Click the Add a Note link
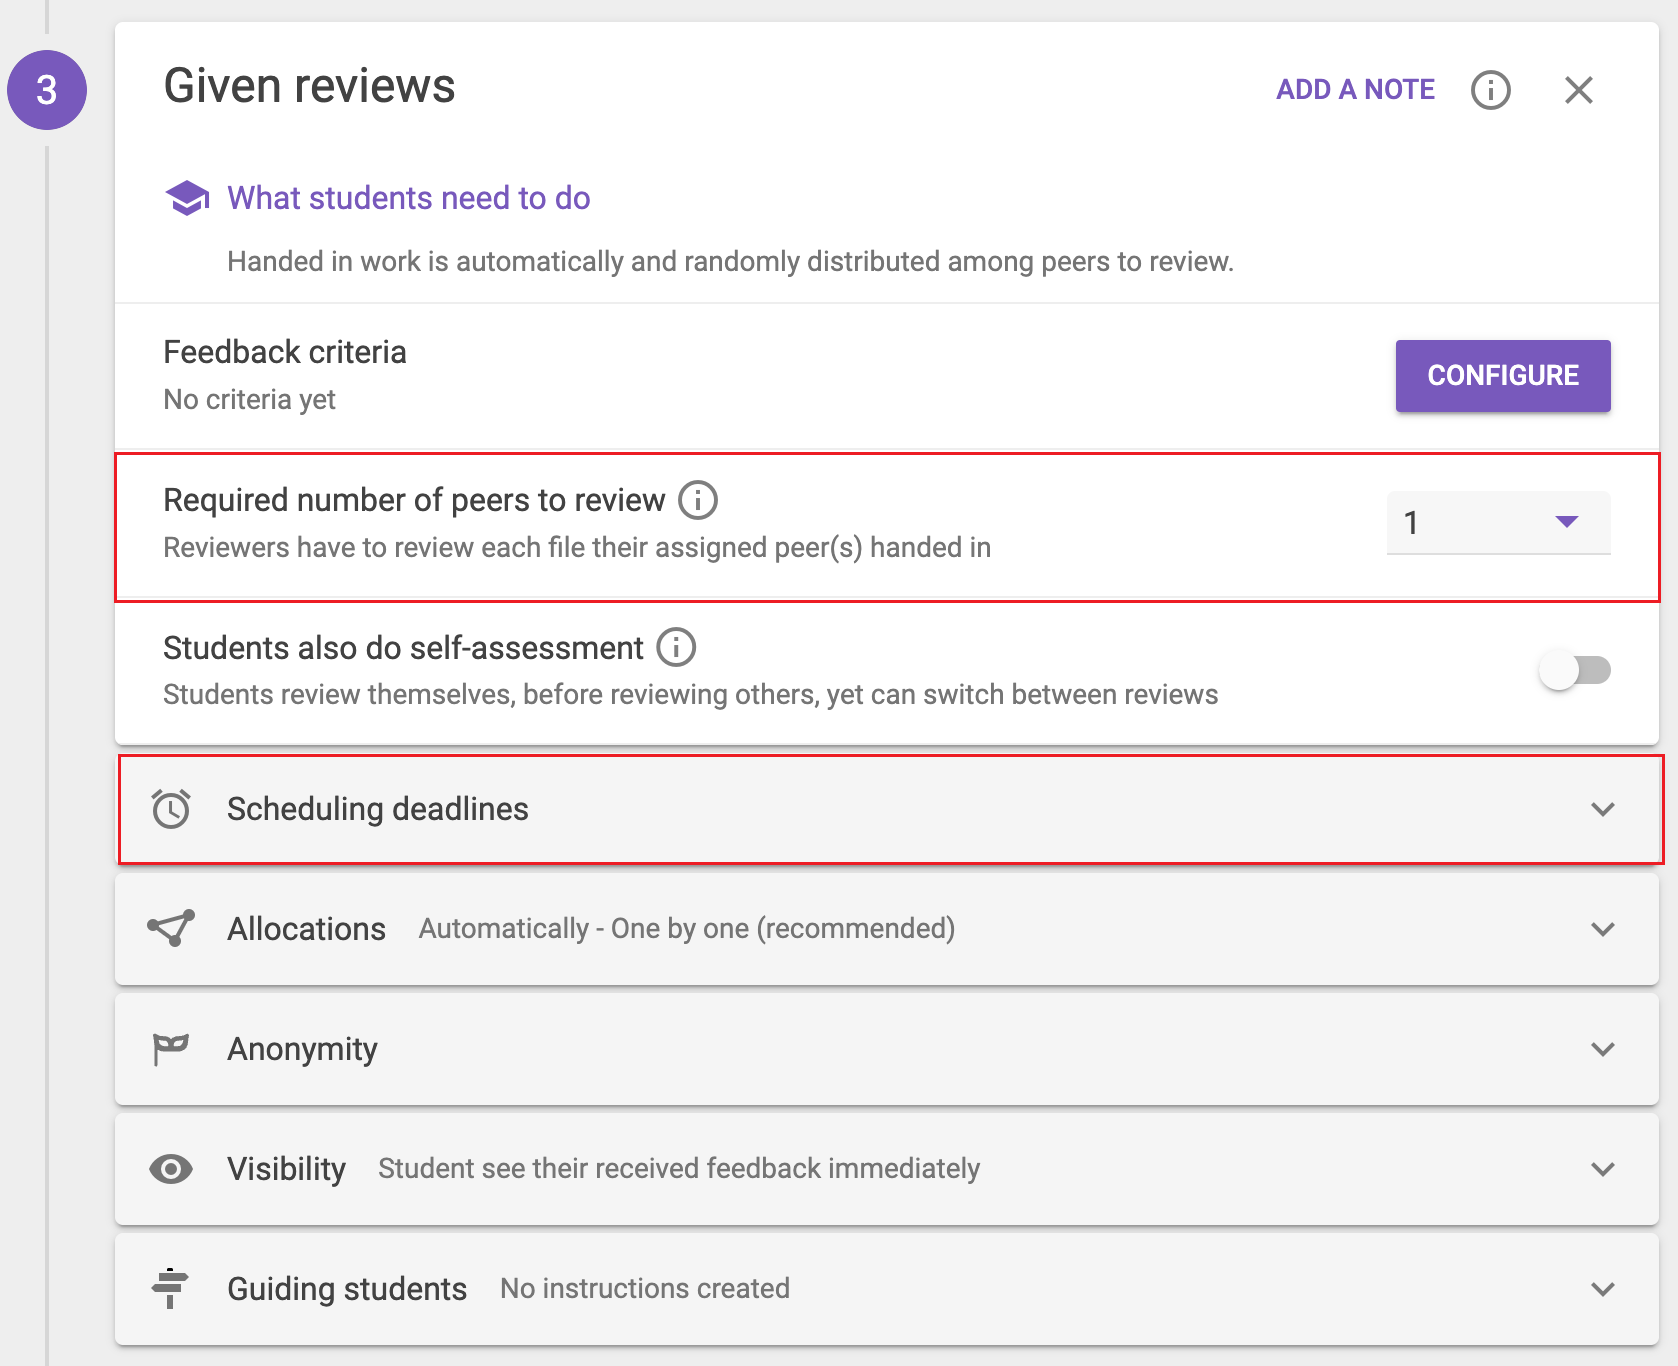The image size is (1678, 1366). (x=1355, y=90)
